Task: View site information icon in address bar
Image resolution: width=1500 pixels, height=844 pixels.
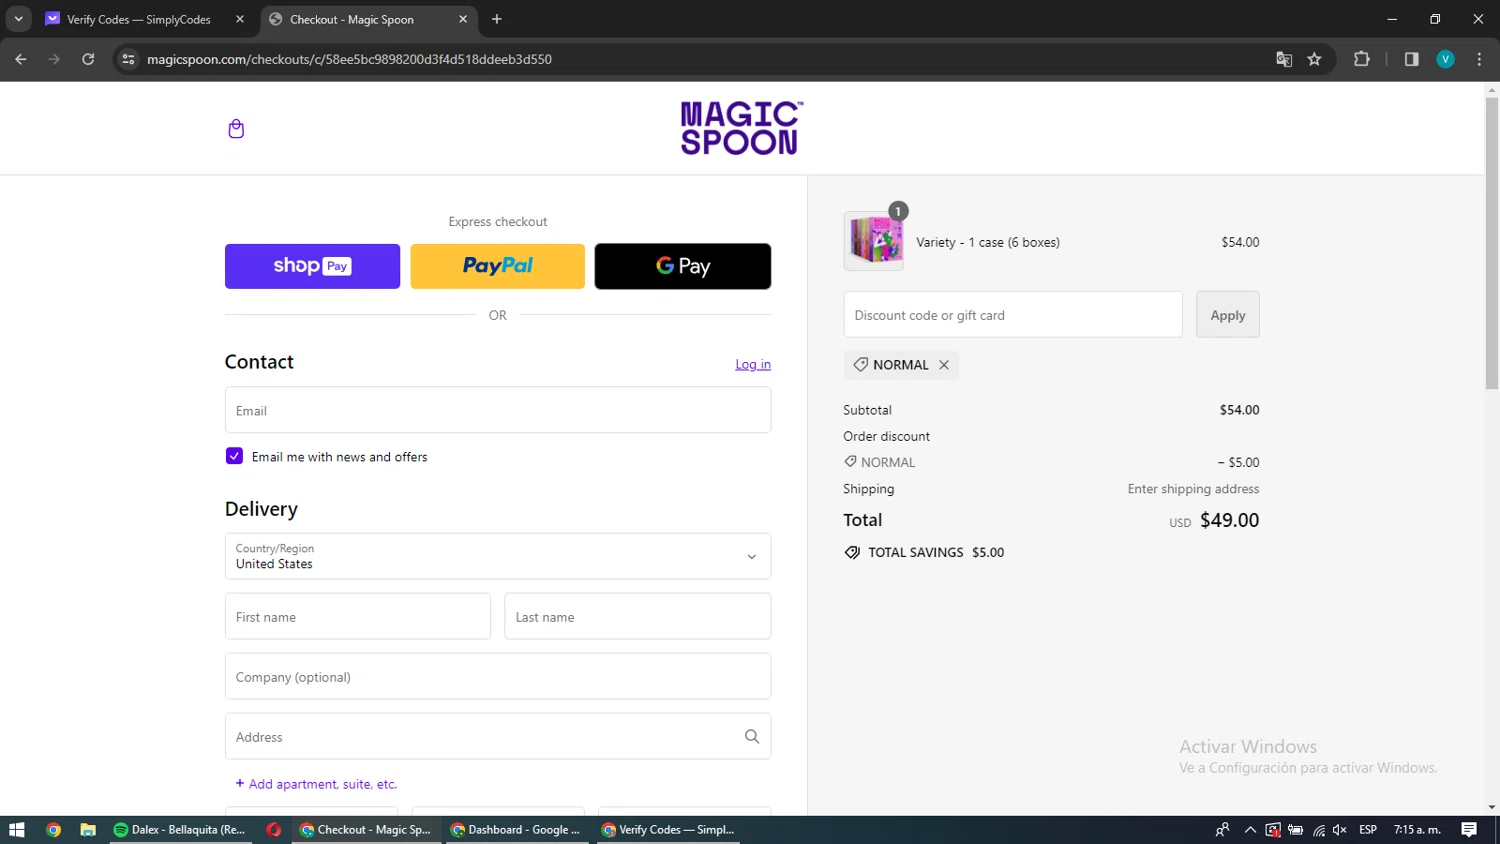Action: (128, 59)
